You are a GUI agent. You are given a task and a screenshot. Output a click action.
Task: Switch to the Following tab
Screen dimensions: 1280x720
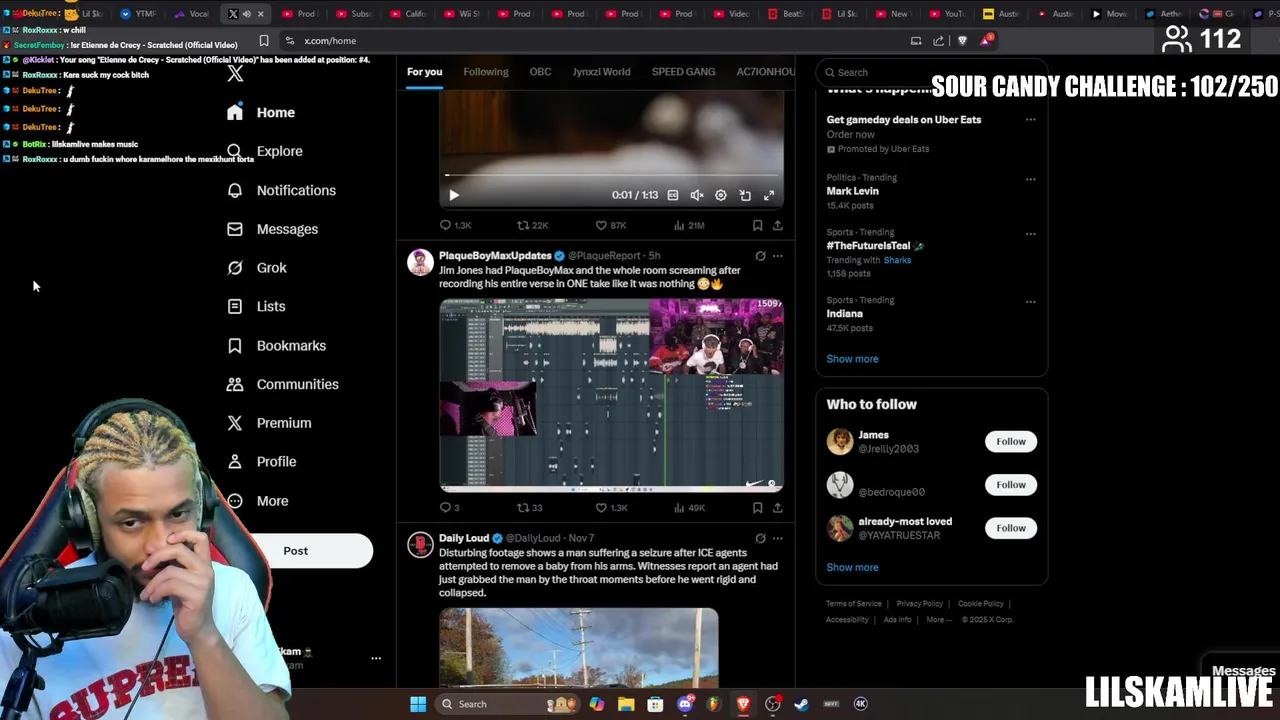[486, 72]
